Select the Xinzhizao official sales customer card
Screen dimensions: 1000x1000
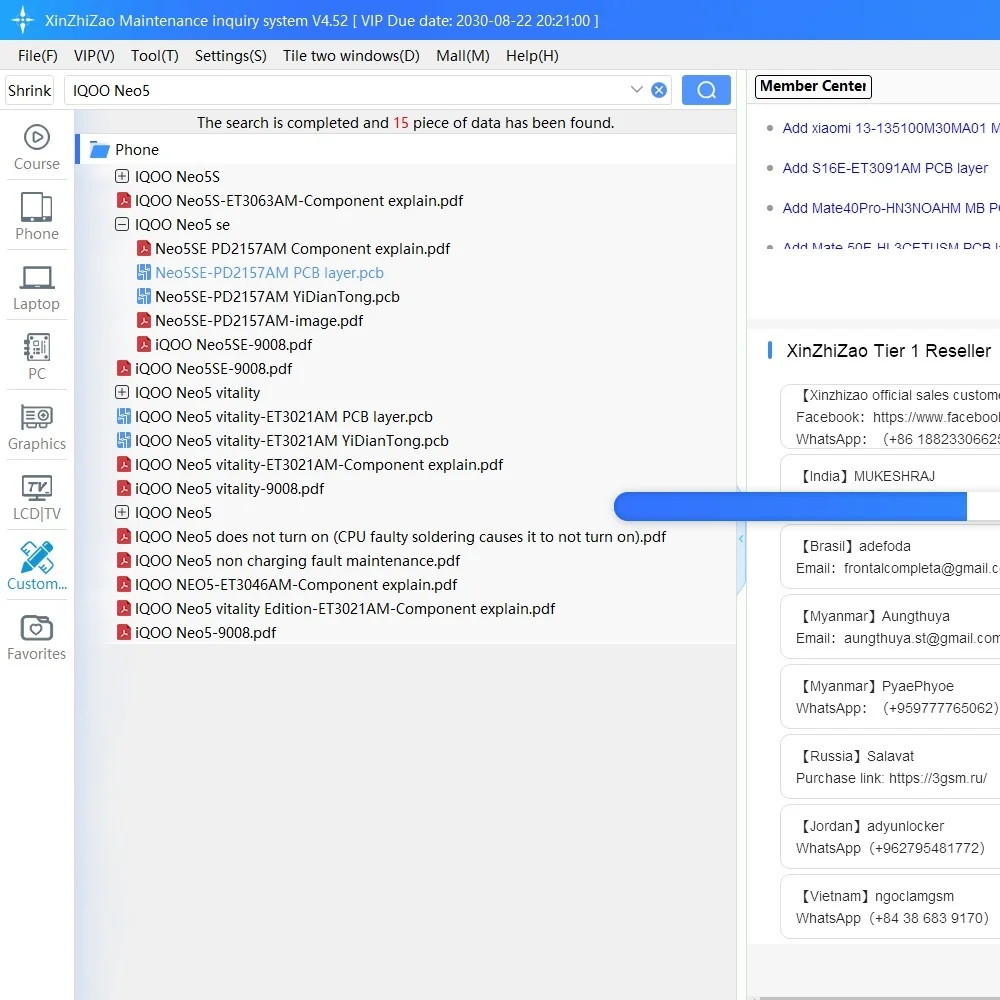click(890, 417)
